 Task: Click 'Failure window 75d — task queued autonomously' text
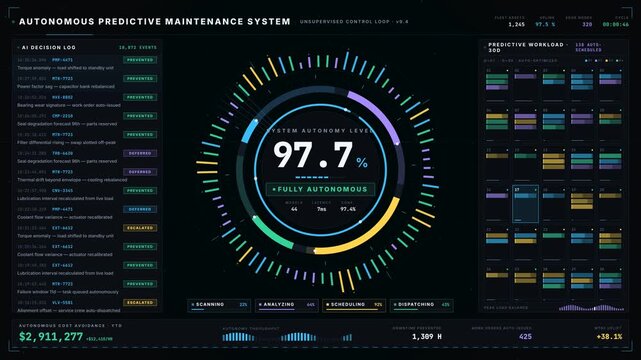68,292
